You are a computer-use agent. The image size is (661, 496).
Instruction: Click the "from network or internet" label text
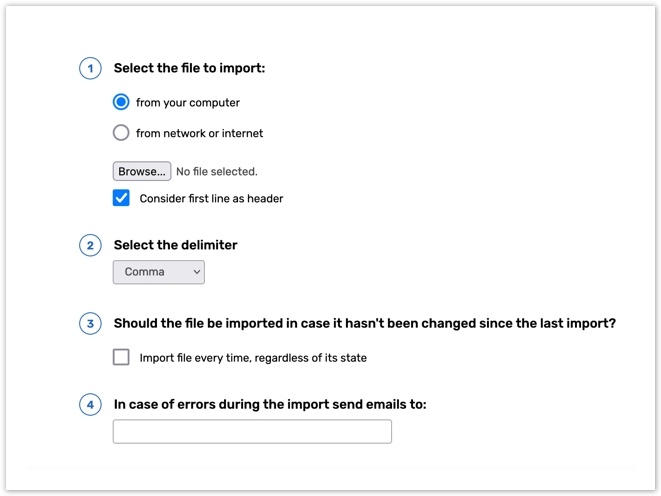point(200,134)
